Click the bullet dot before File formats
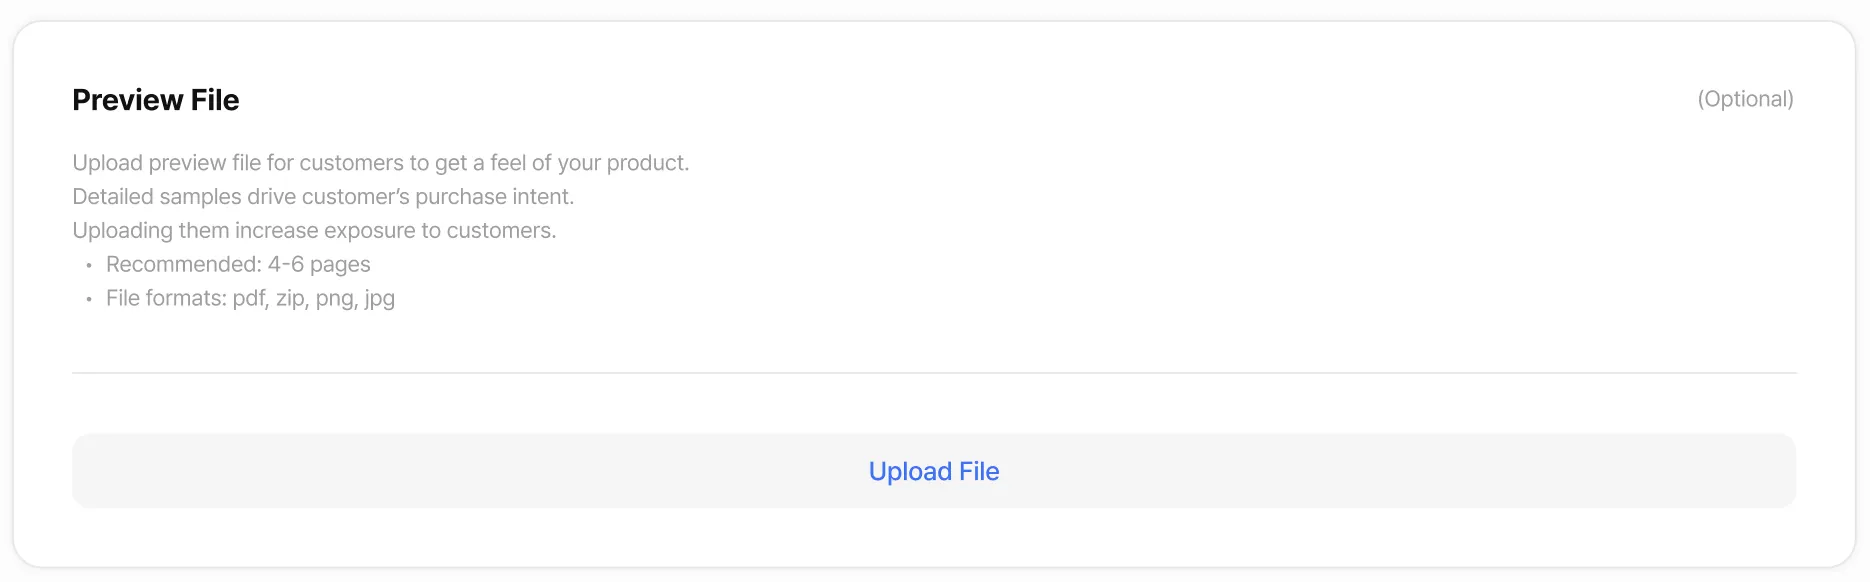 pos(89,300)
